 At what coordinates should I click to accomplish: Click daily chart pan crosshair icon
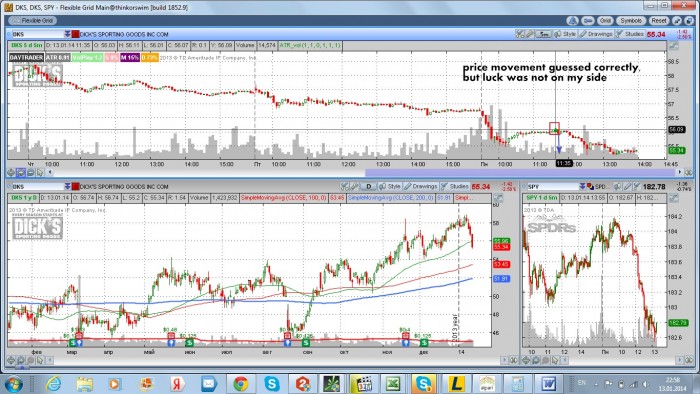coord(11,360)
